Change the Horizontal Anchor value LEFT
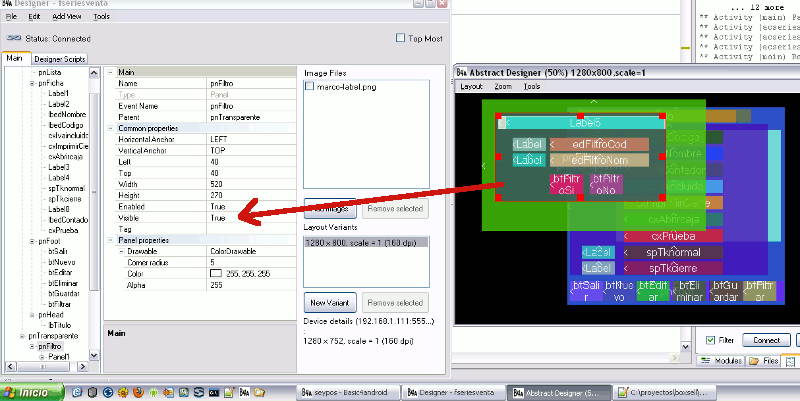This screenshot has height=401, width=800. [x=252, y=139]
